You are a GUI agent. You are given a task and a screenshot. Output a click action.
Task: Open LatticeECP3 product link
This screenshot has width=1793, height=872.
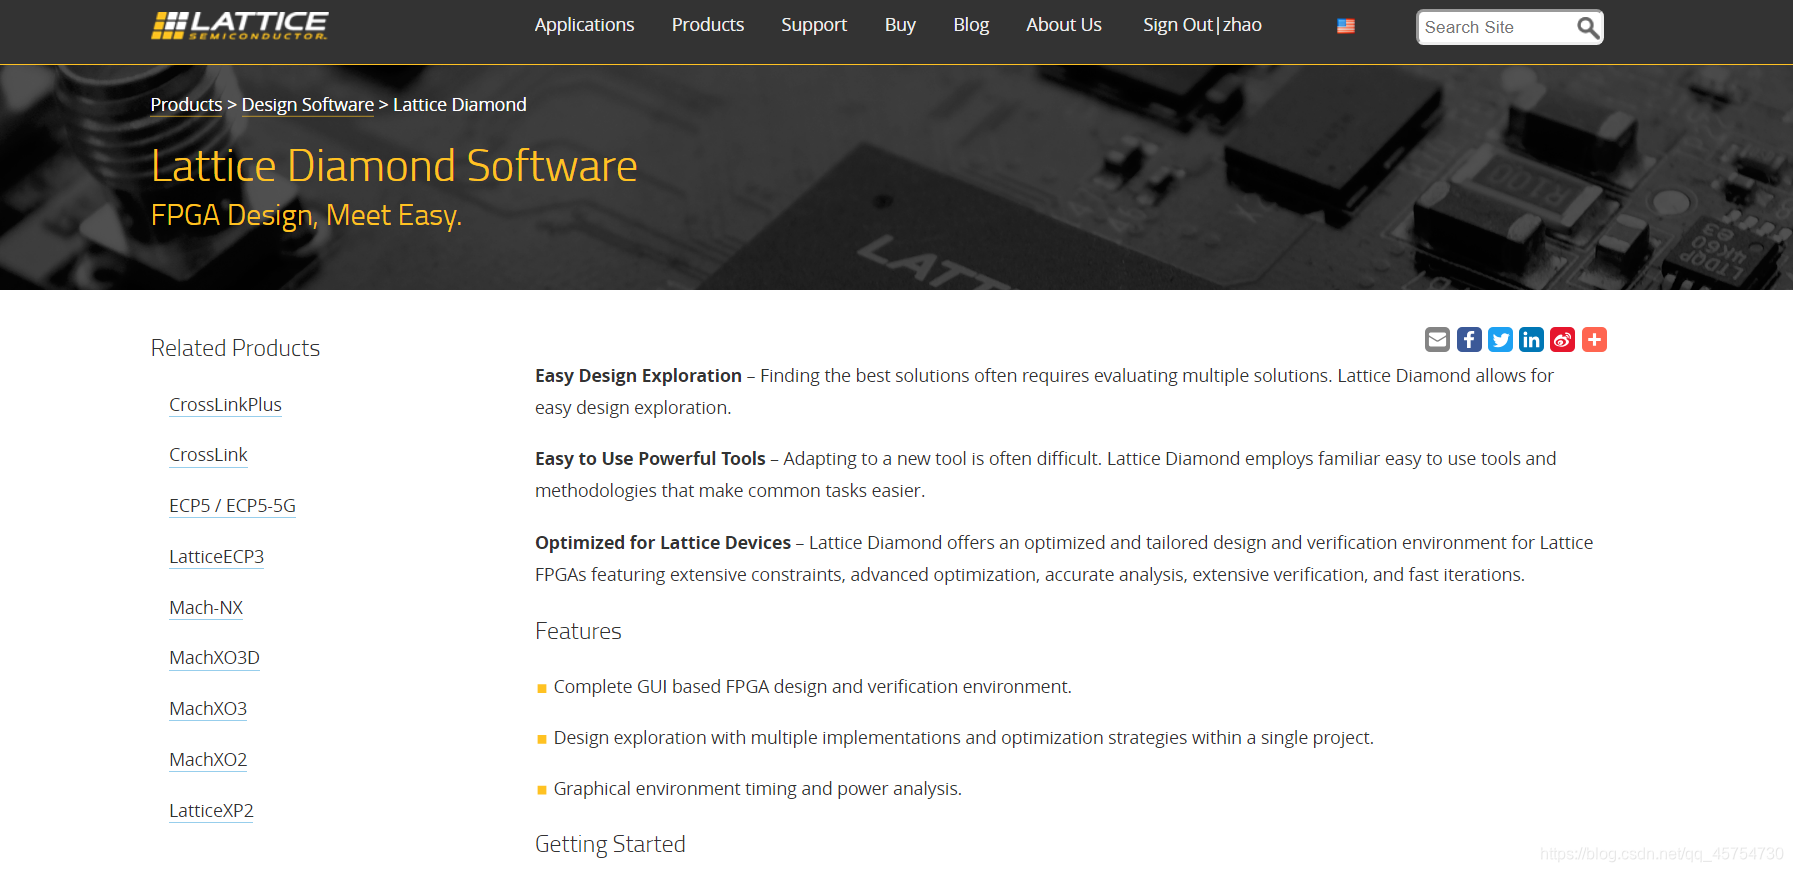click(x=216, y=557)
